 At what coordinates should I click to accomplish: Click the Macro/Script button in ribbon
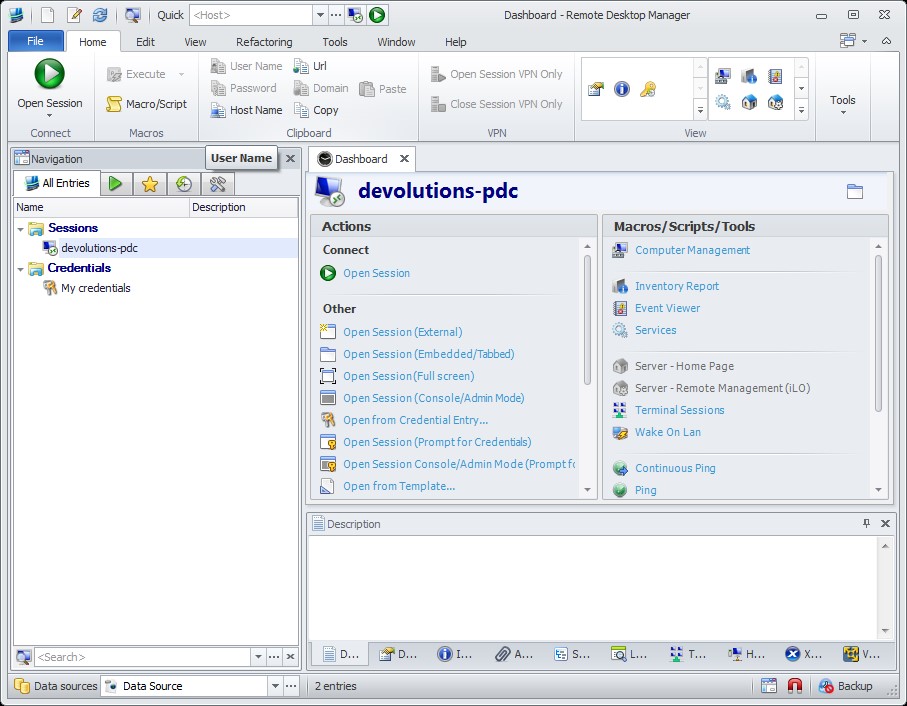pos(147,104)
